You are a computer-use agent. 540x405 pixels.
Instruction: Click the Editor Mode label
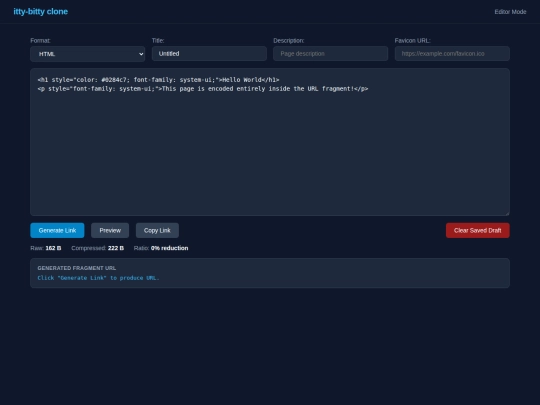point(510,12)
